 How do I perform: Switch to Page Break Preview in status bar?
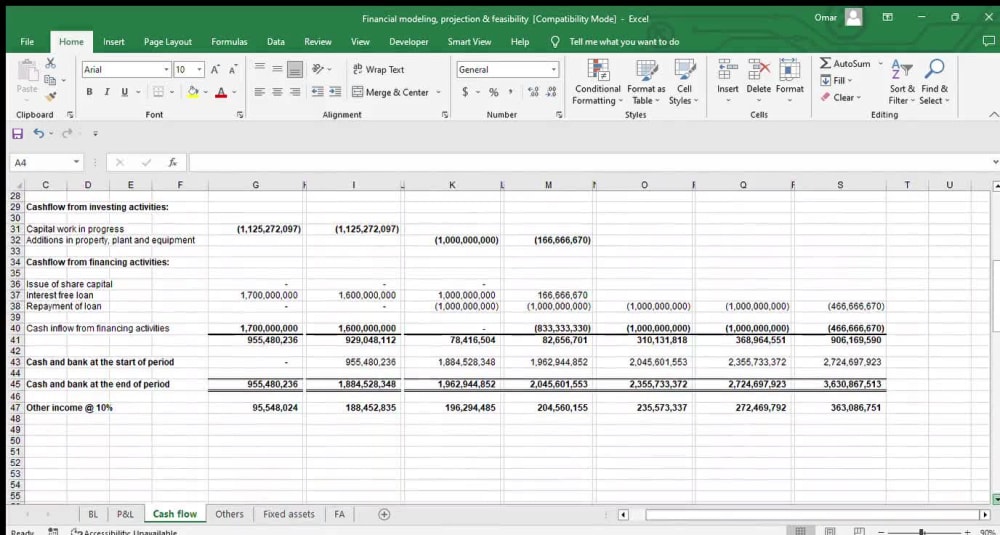coord(857,531)
